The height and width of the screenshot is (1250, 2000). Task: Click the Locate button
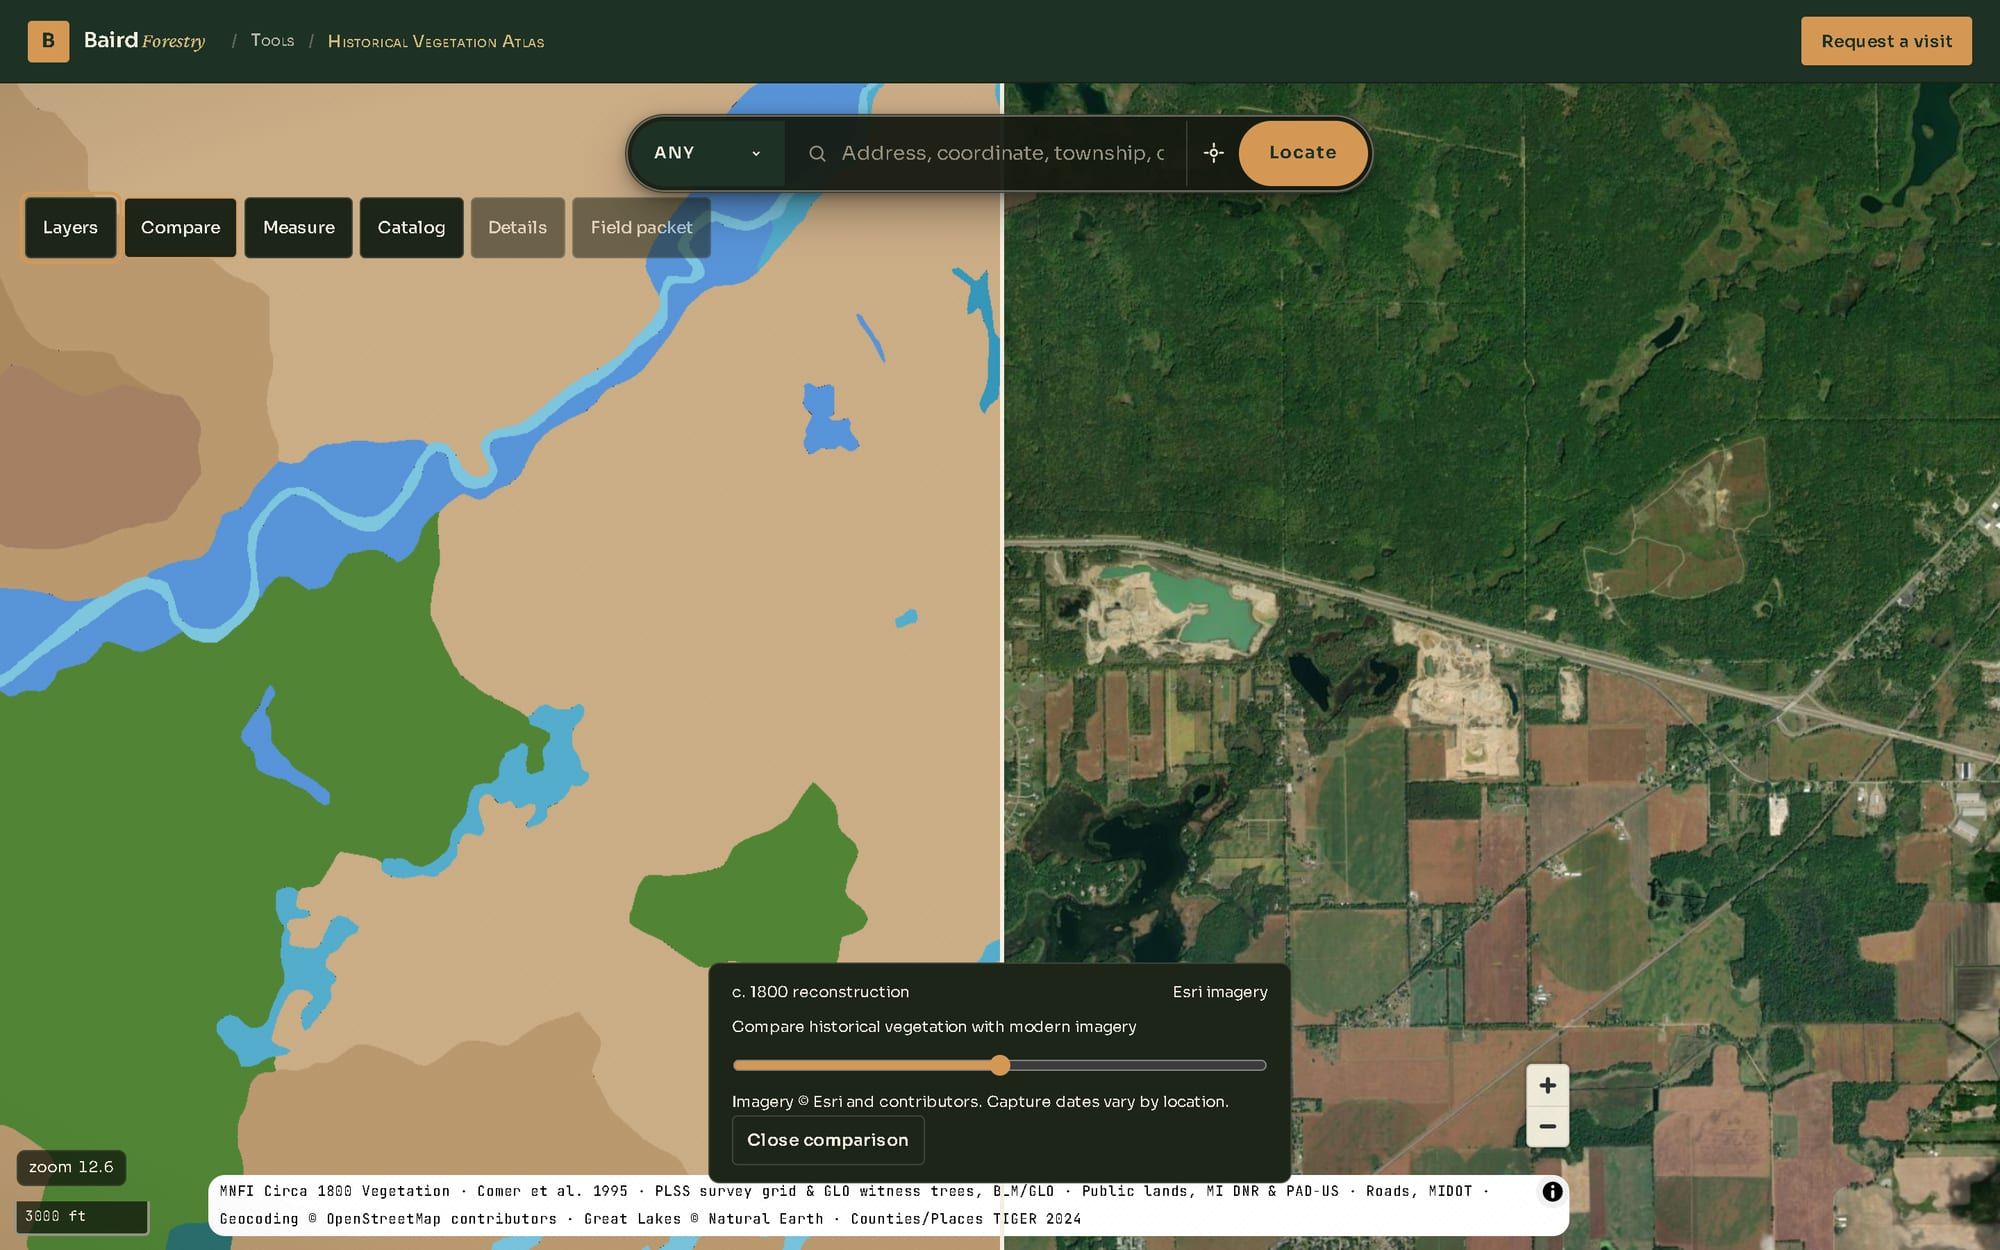point(1302,153)
